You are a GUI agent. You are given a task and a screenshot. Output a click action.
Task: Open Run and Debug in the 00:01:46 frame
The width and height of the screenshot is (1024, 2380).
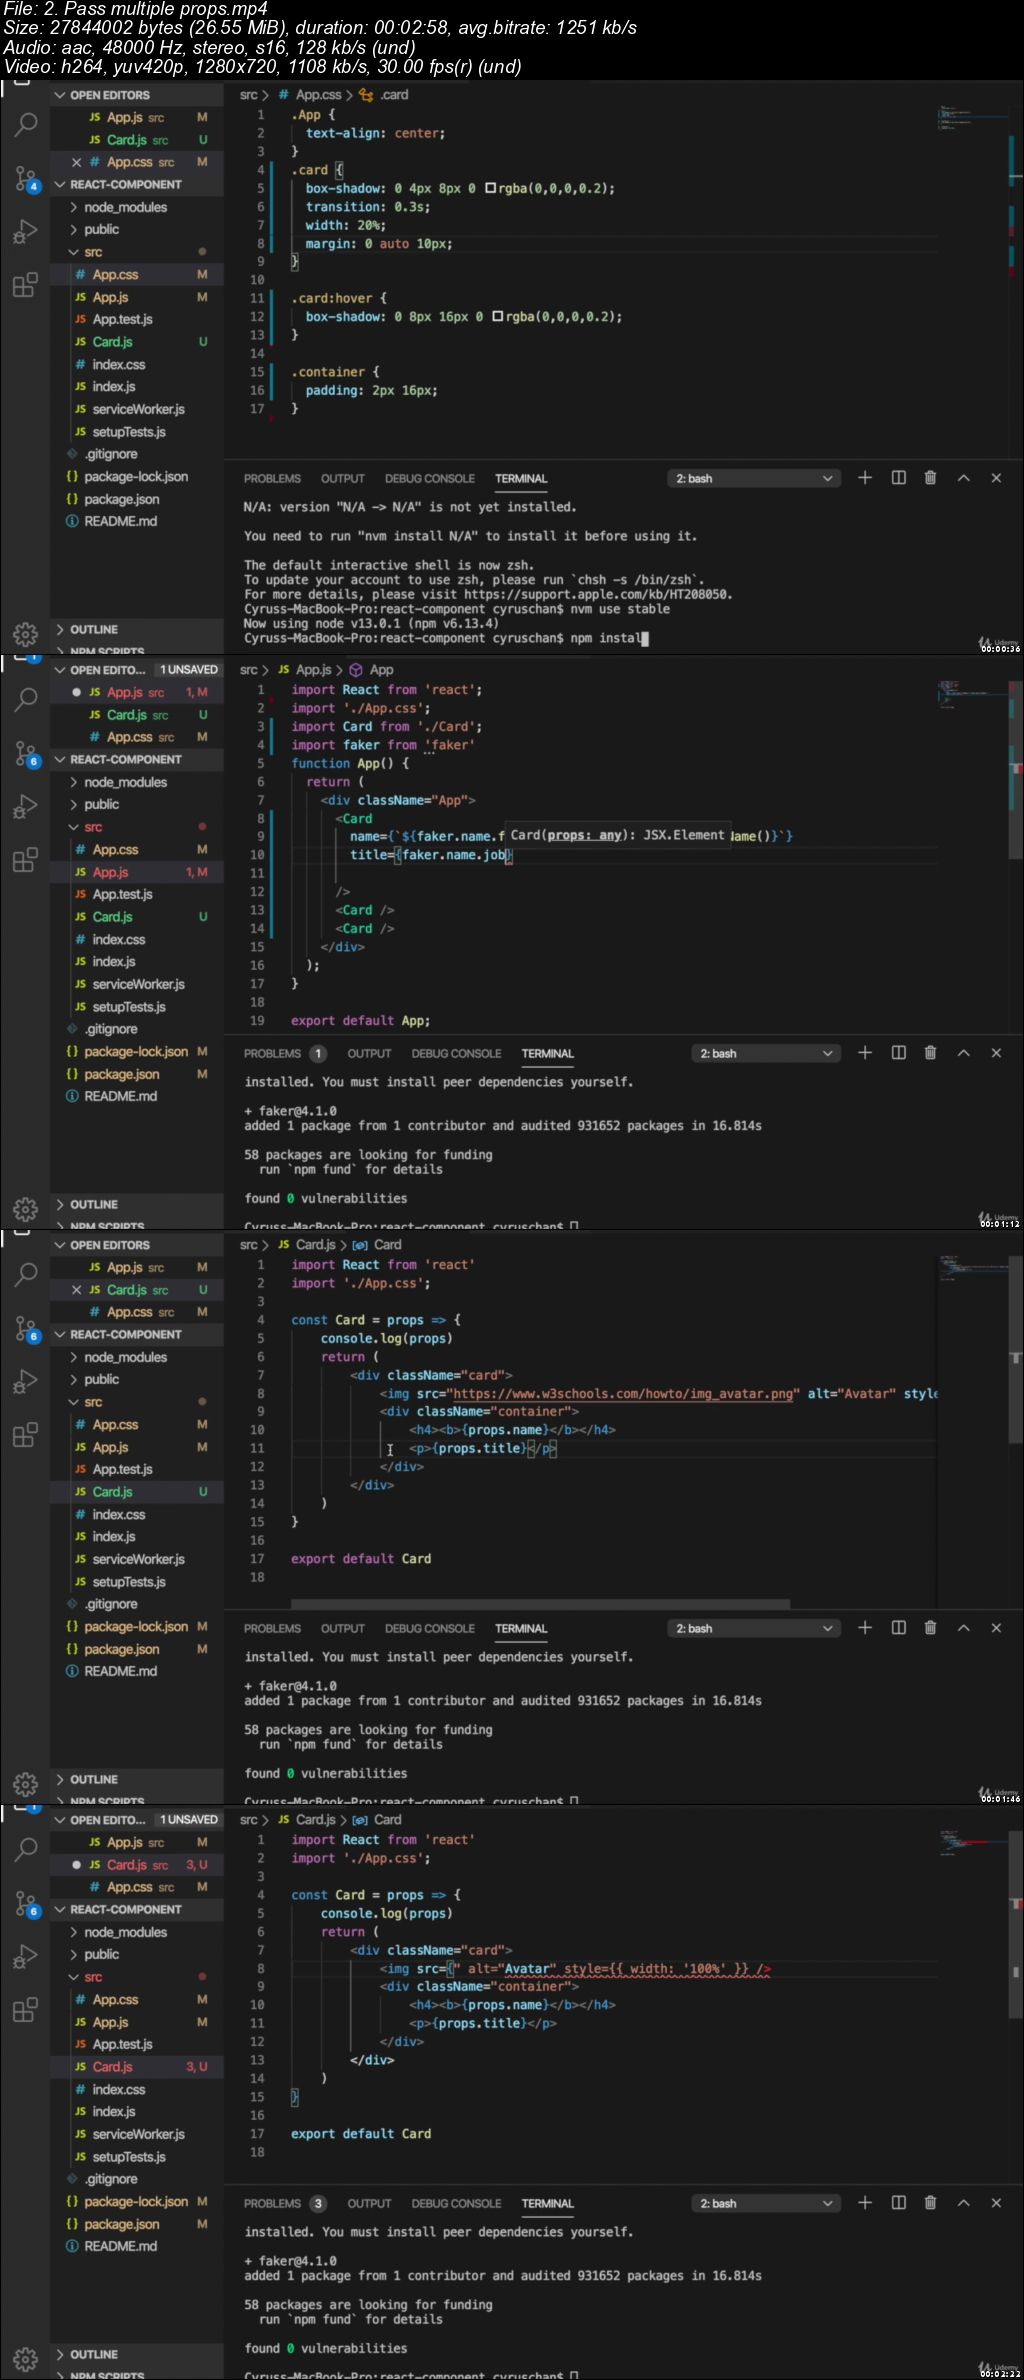tap(26, 1382)
